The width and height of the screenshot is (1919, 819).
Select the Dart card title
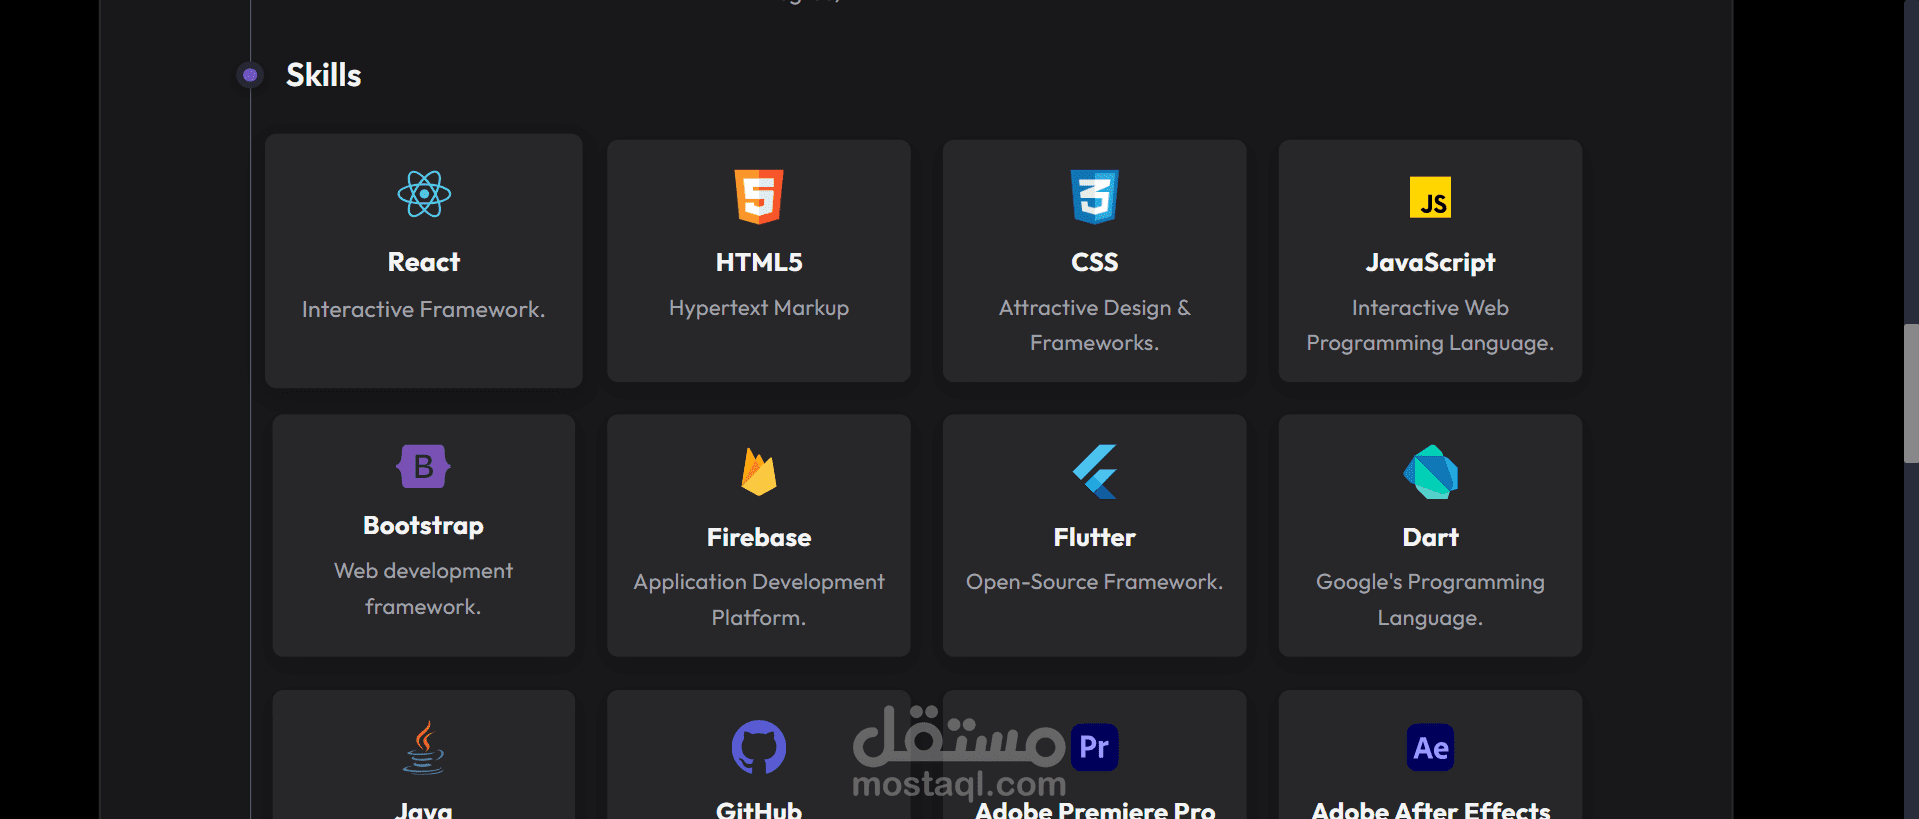point(1430,538)
